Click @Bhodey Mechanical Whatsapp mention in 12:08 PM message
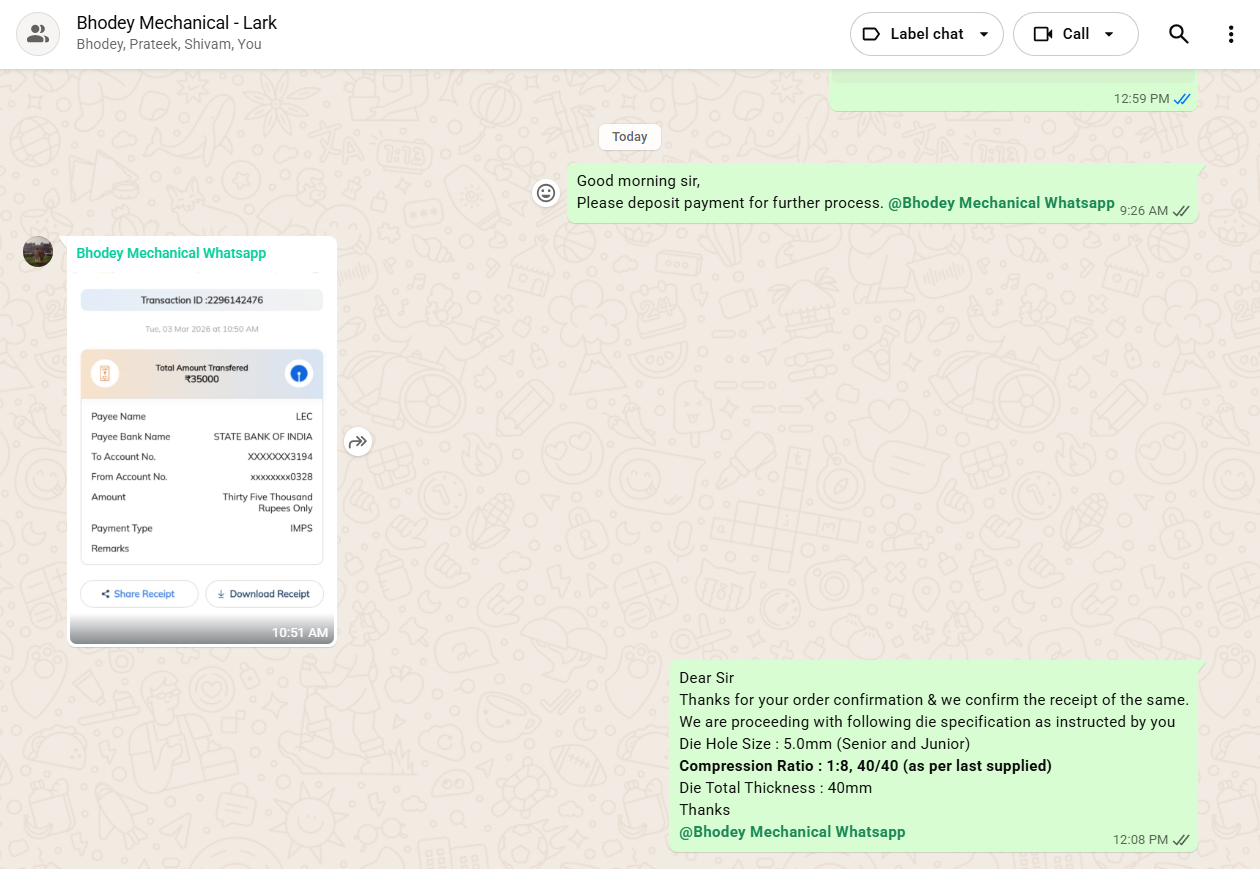 (x=792, y=832)
